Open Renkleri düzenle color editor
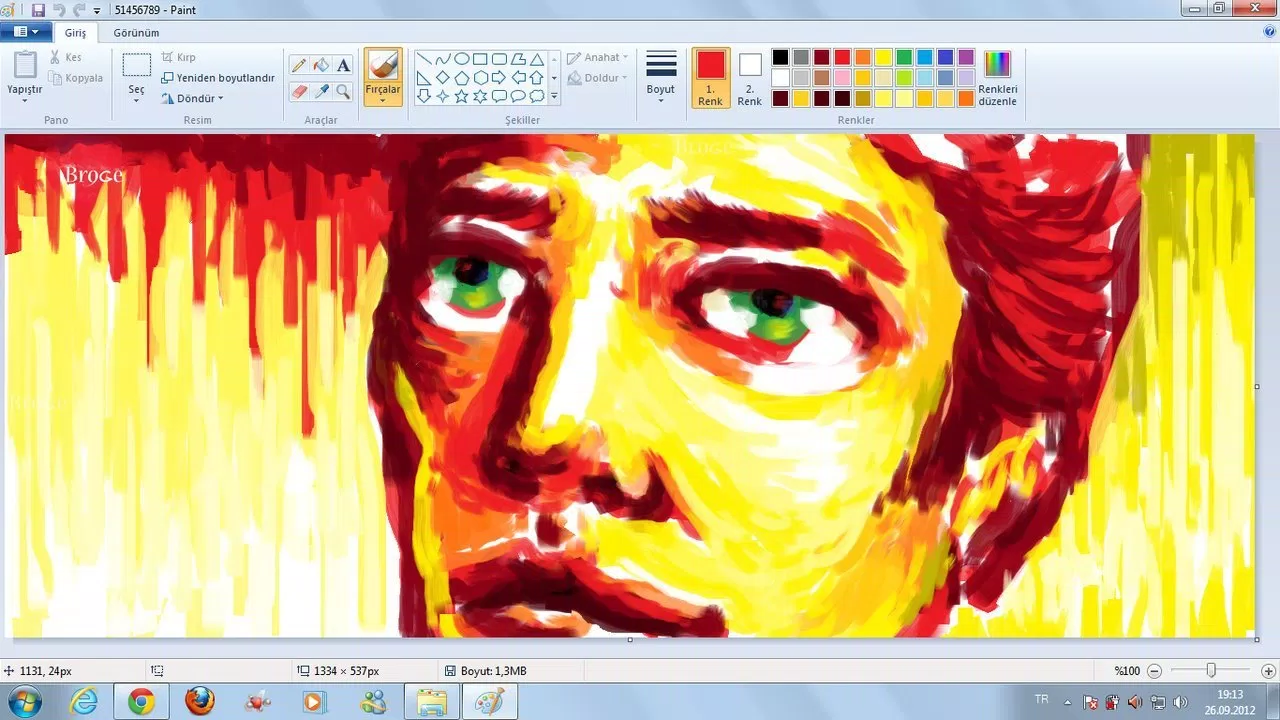This screenshot has width=1280, height=720. (997, 78)
